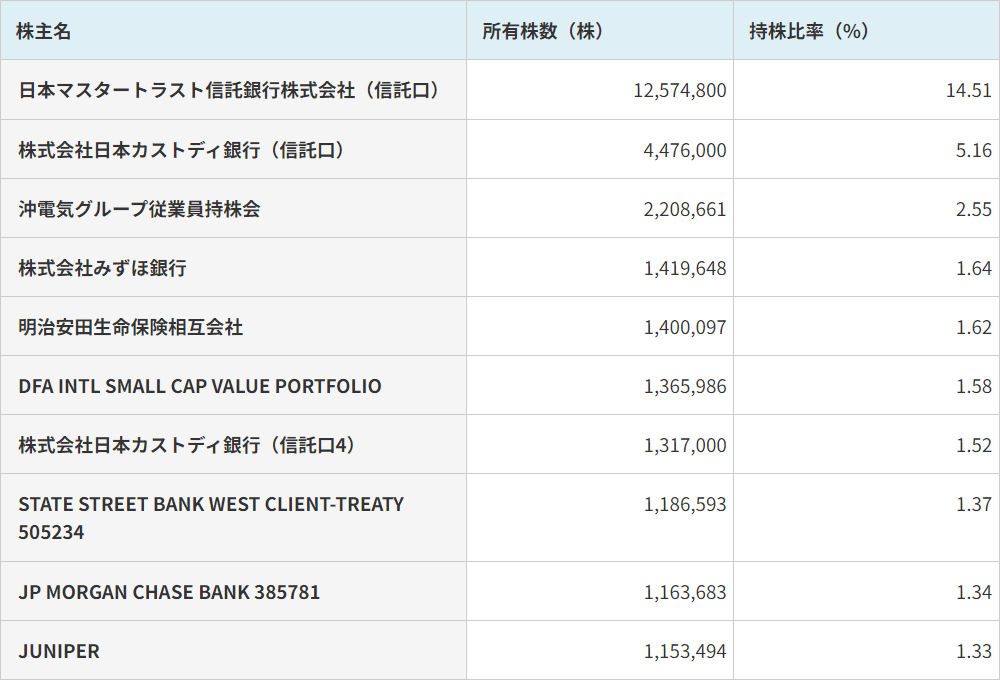
Task: Click the ratio value 1.62
Action: [x=973, y=327]
